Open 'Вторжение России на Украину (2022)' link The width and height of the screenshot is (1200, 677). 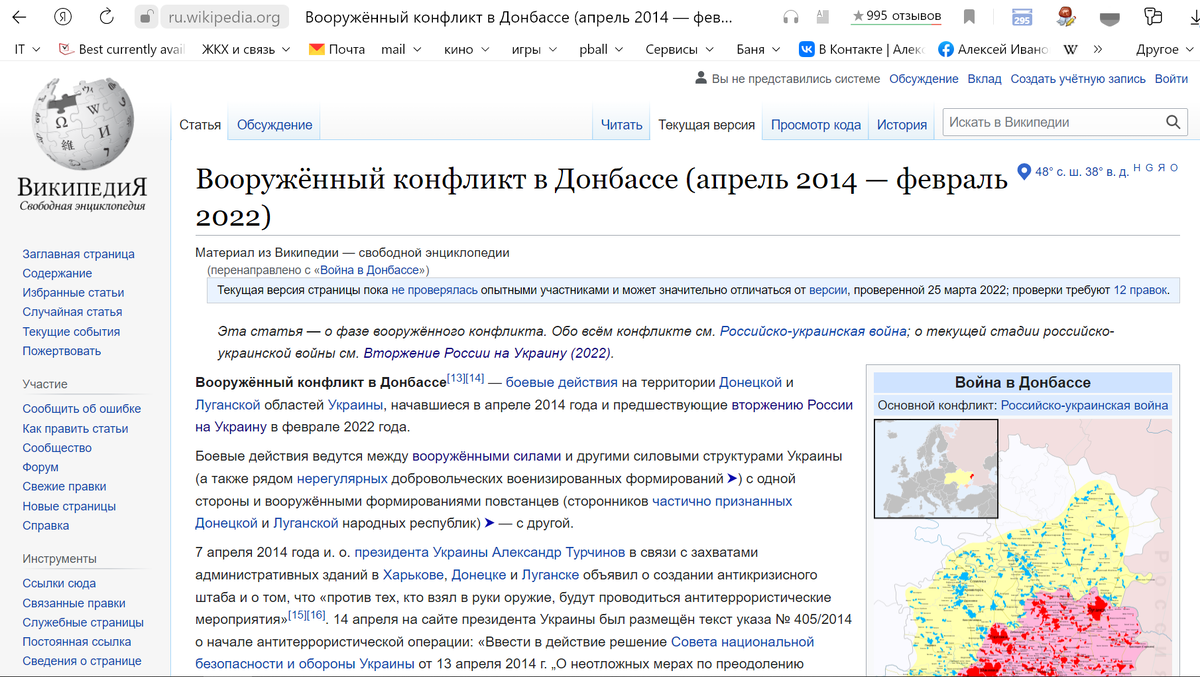pyautogui.click(x=487, y=353)
